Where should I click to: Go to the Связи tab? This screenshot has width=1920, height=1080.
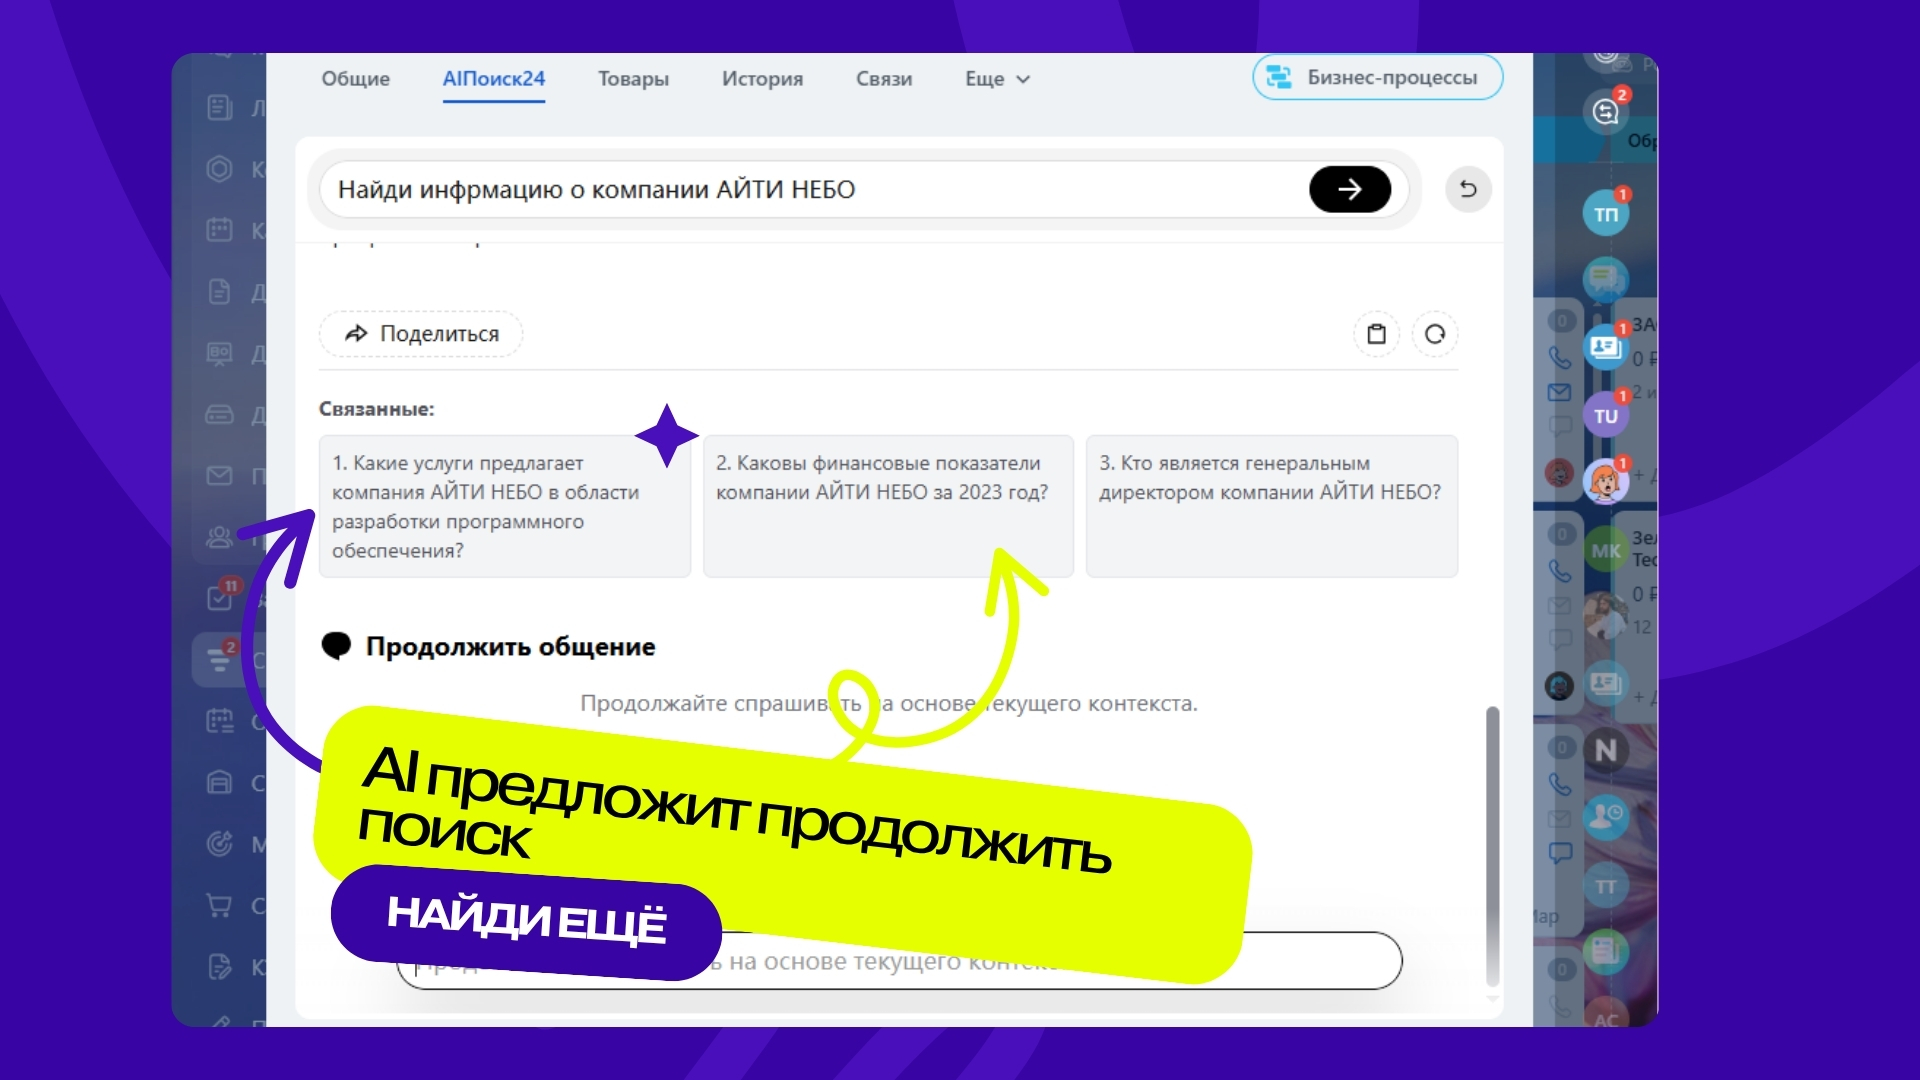[x=884, y=78]
